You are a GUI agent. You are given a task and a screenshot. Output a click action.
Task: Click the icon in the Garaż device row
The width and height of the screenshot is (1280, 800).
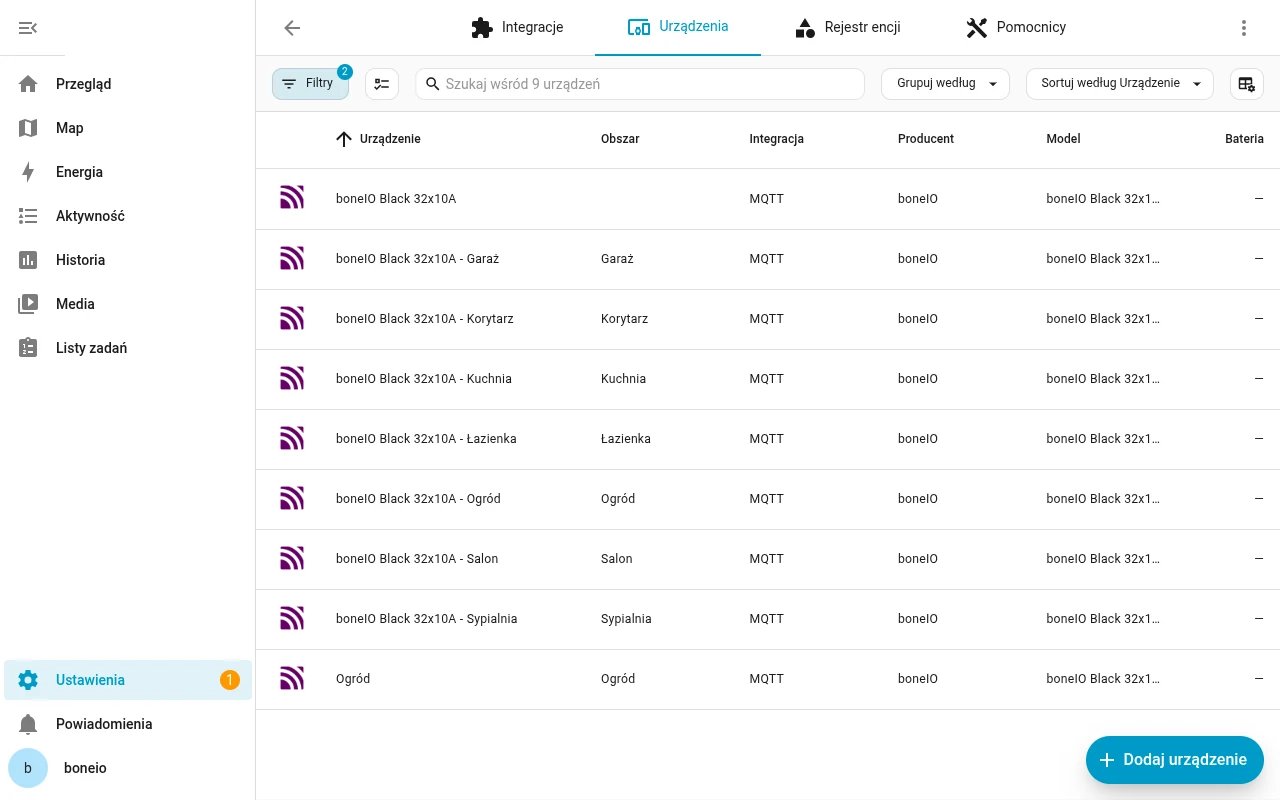[x=292, y=258]
